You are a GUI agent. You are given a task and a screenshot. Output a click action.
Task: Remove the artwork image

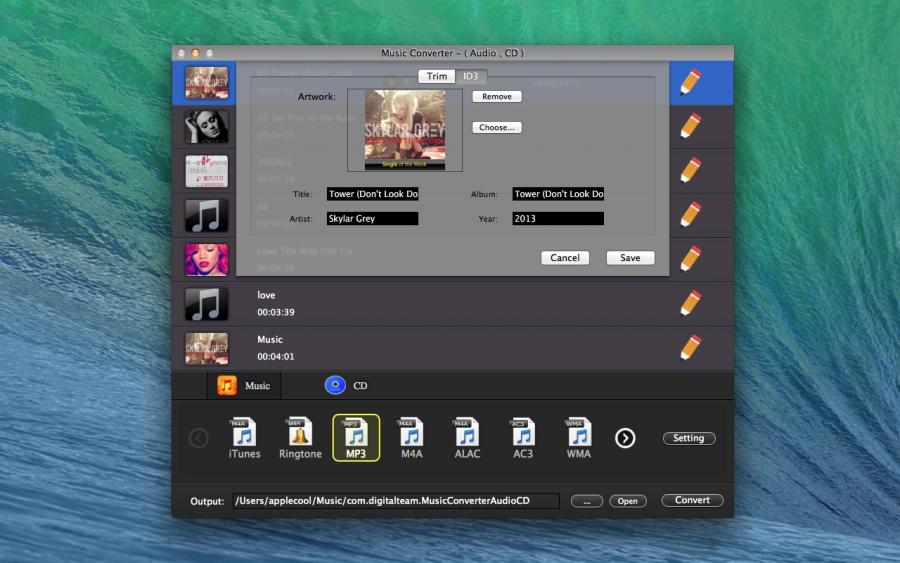pyautogui.click(x=497, y=96)
